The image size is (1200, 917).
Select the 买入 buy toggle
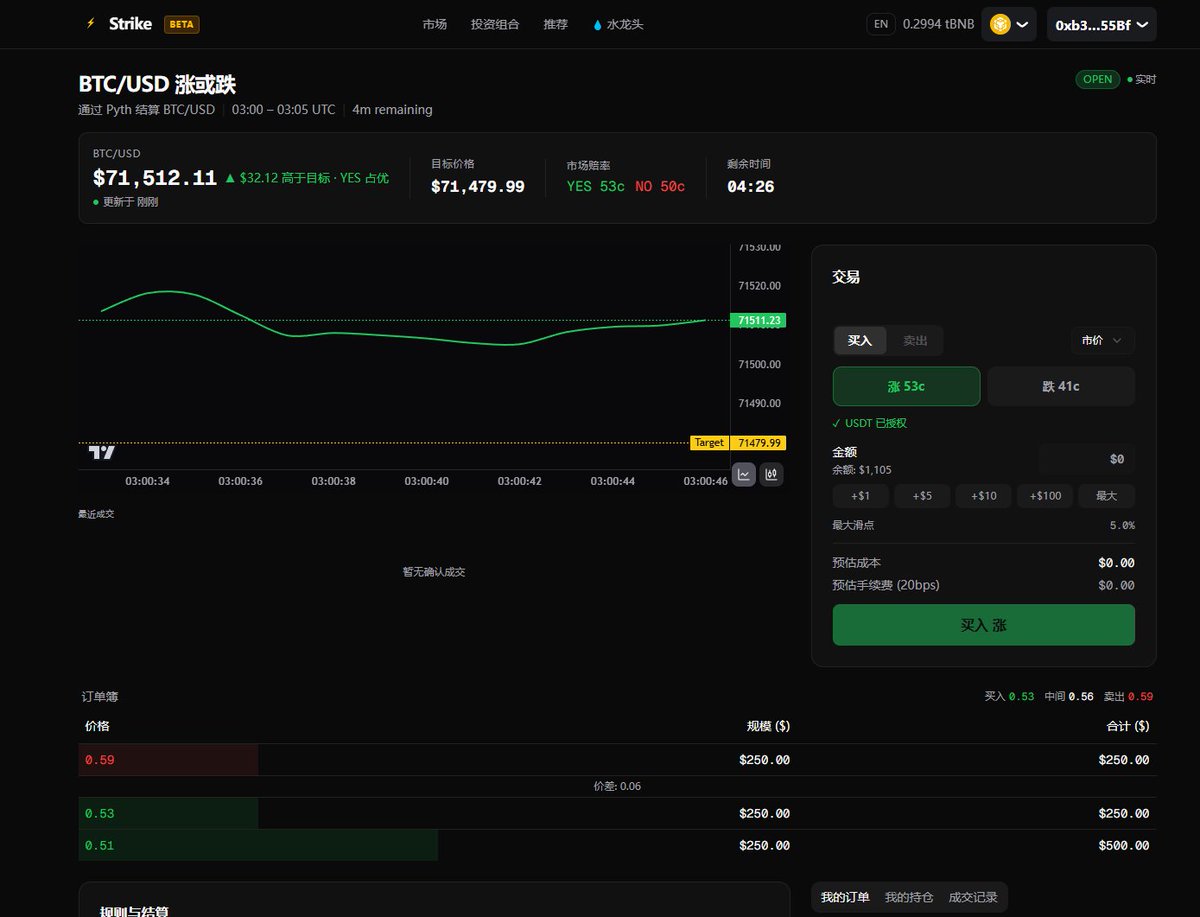pos(860,341)
